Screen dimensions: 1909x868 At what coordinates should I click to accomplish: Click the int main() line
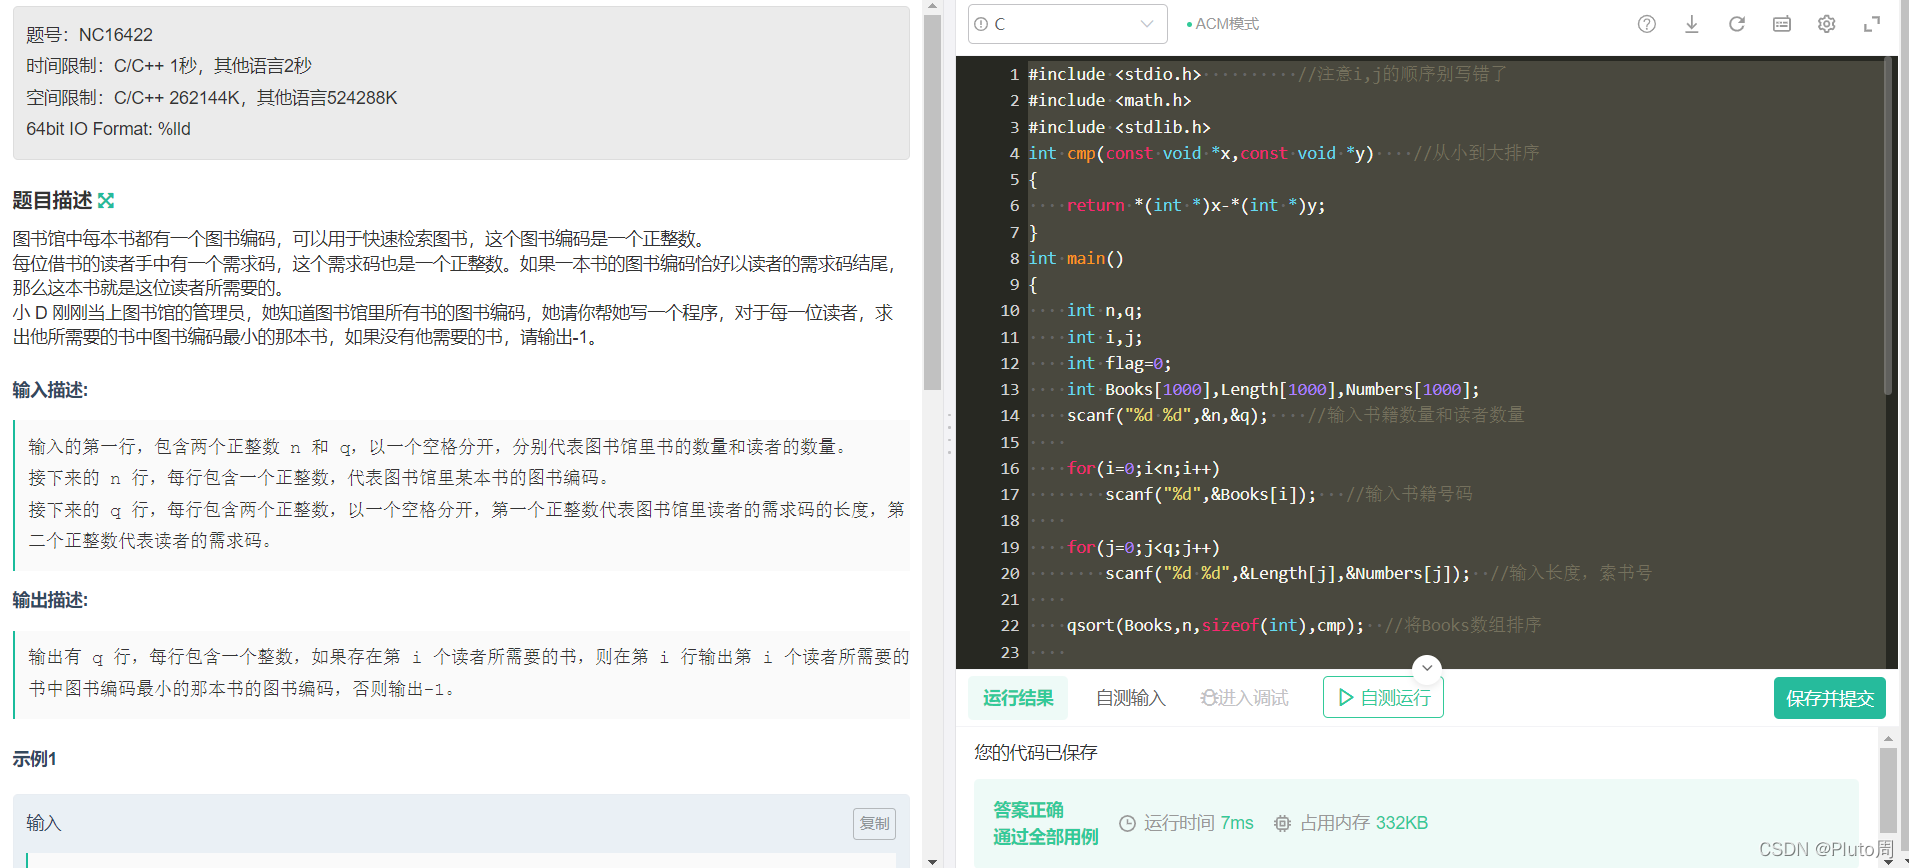click(1076, 258)
